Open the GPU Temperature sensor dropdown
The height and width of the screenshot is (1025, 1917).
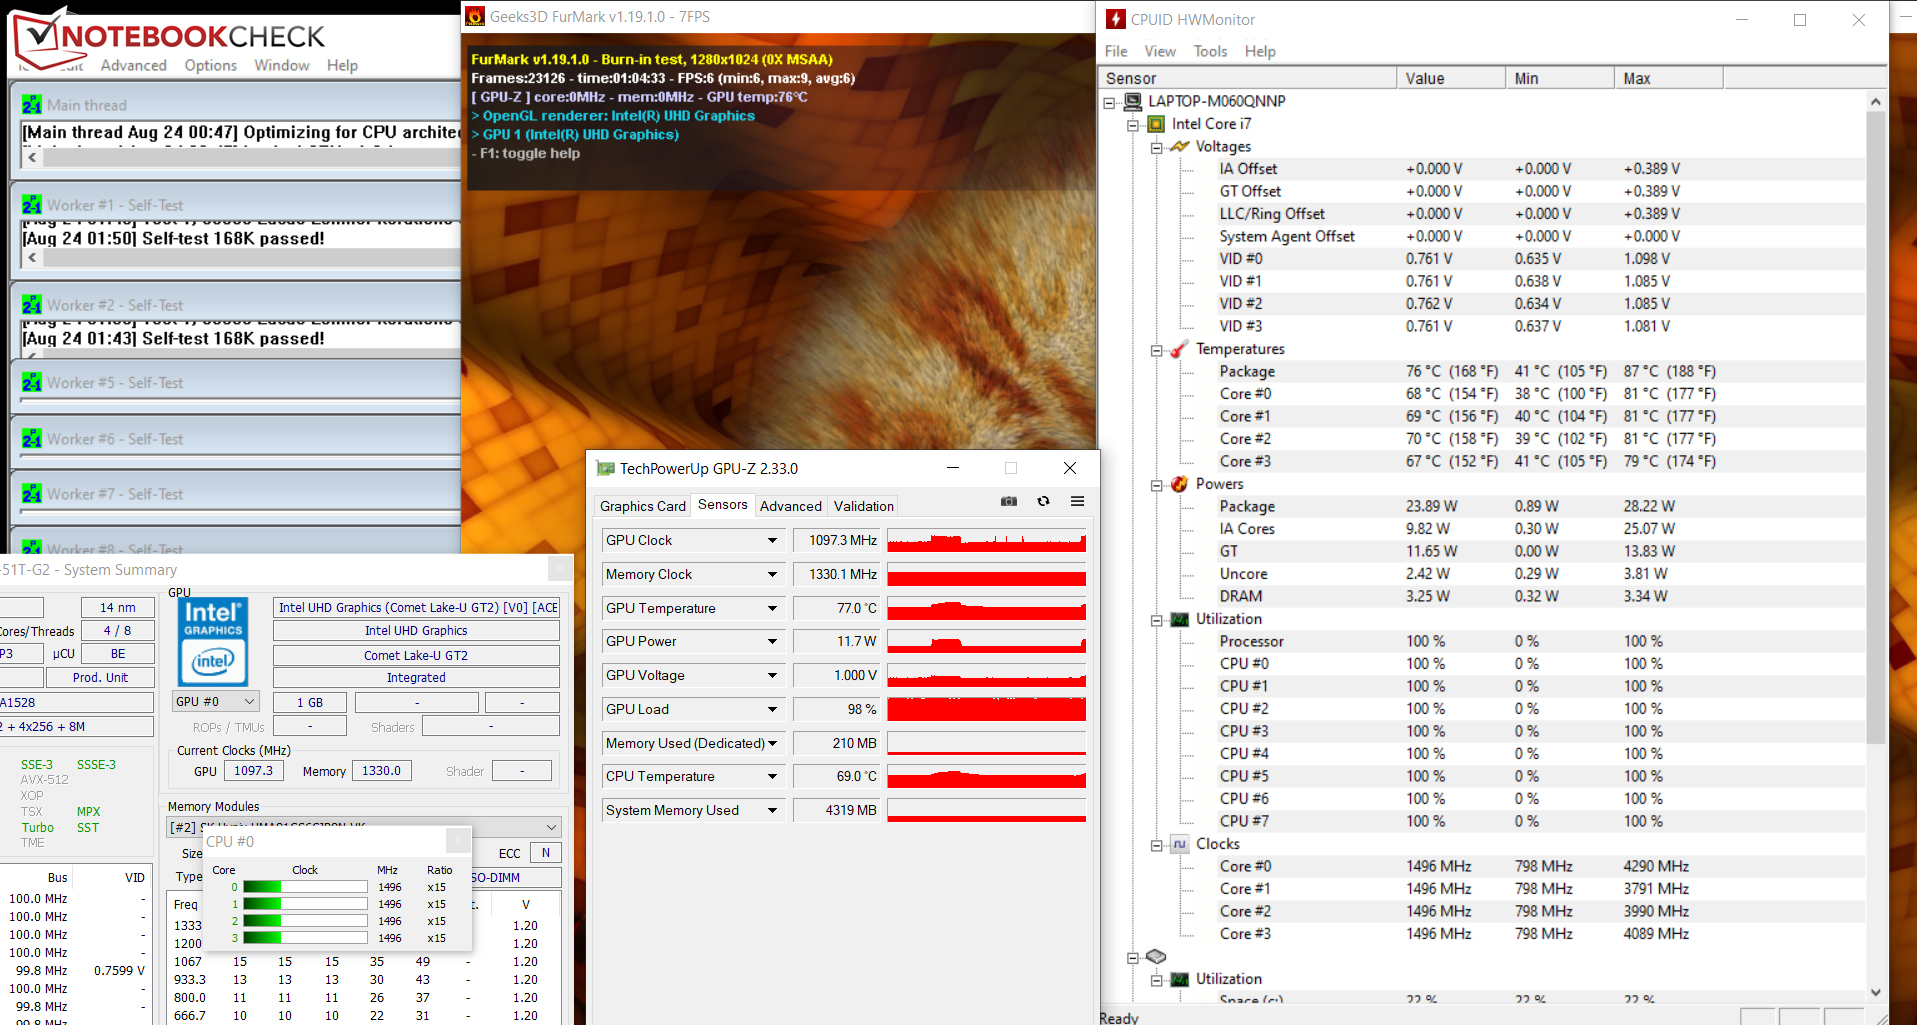click(773, 608)
